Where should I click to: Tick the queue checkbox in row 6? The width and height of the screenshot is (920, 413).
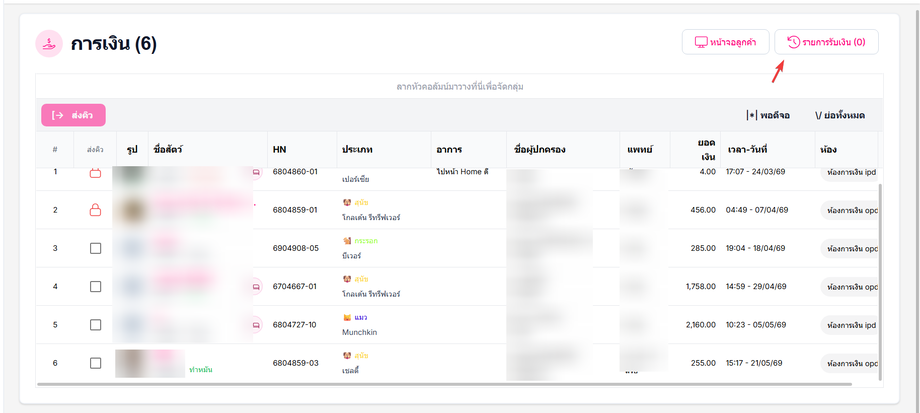click(95, 363)
